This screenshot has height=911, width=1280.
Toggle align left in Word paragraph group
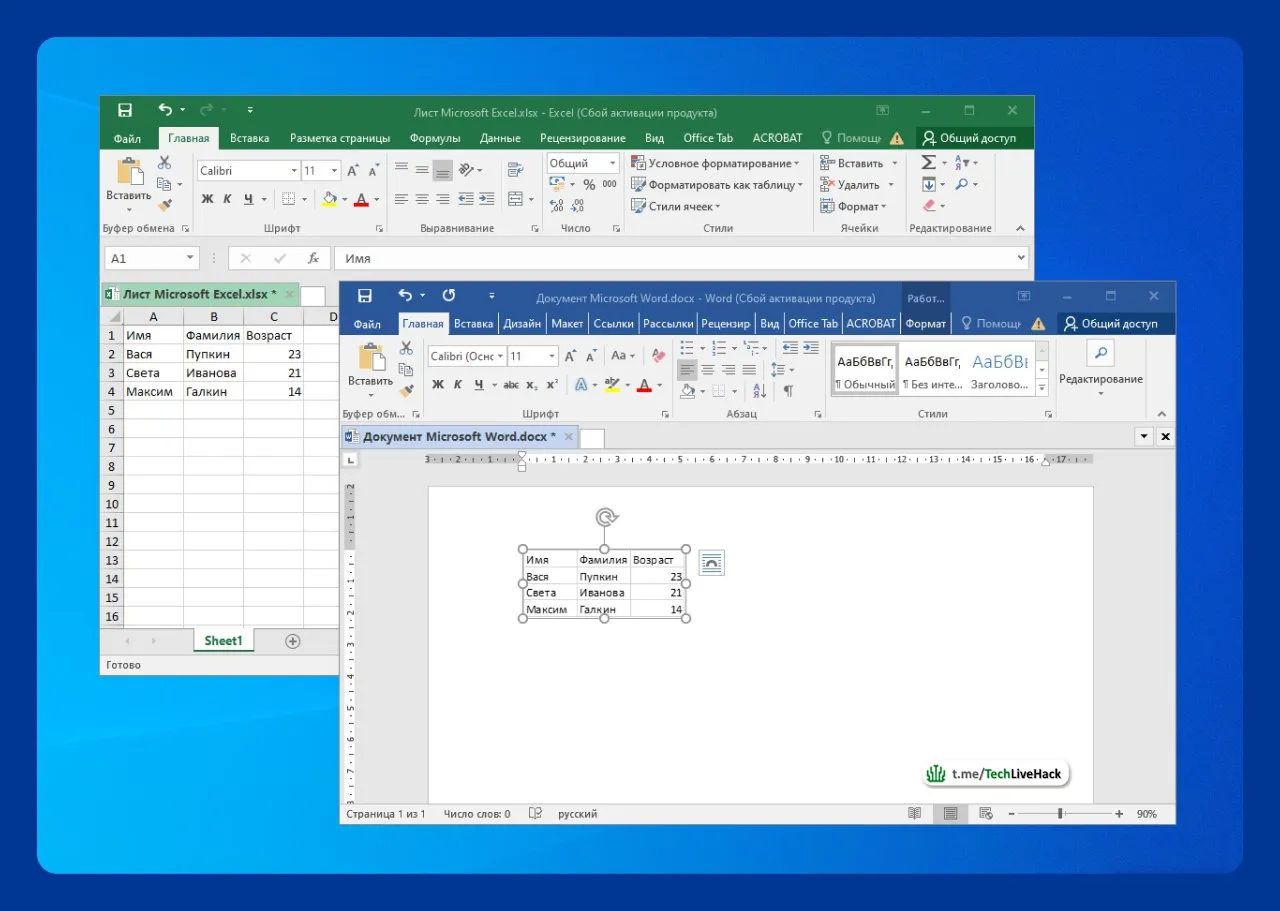687,369
